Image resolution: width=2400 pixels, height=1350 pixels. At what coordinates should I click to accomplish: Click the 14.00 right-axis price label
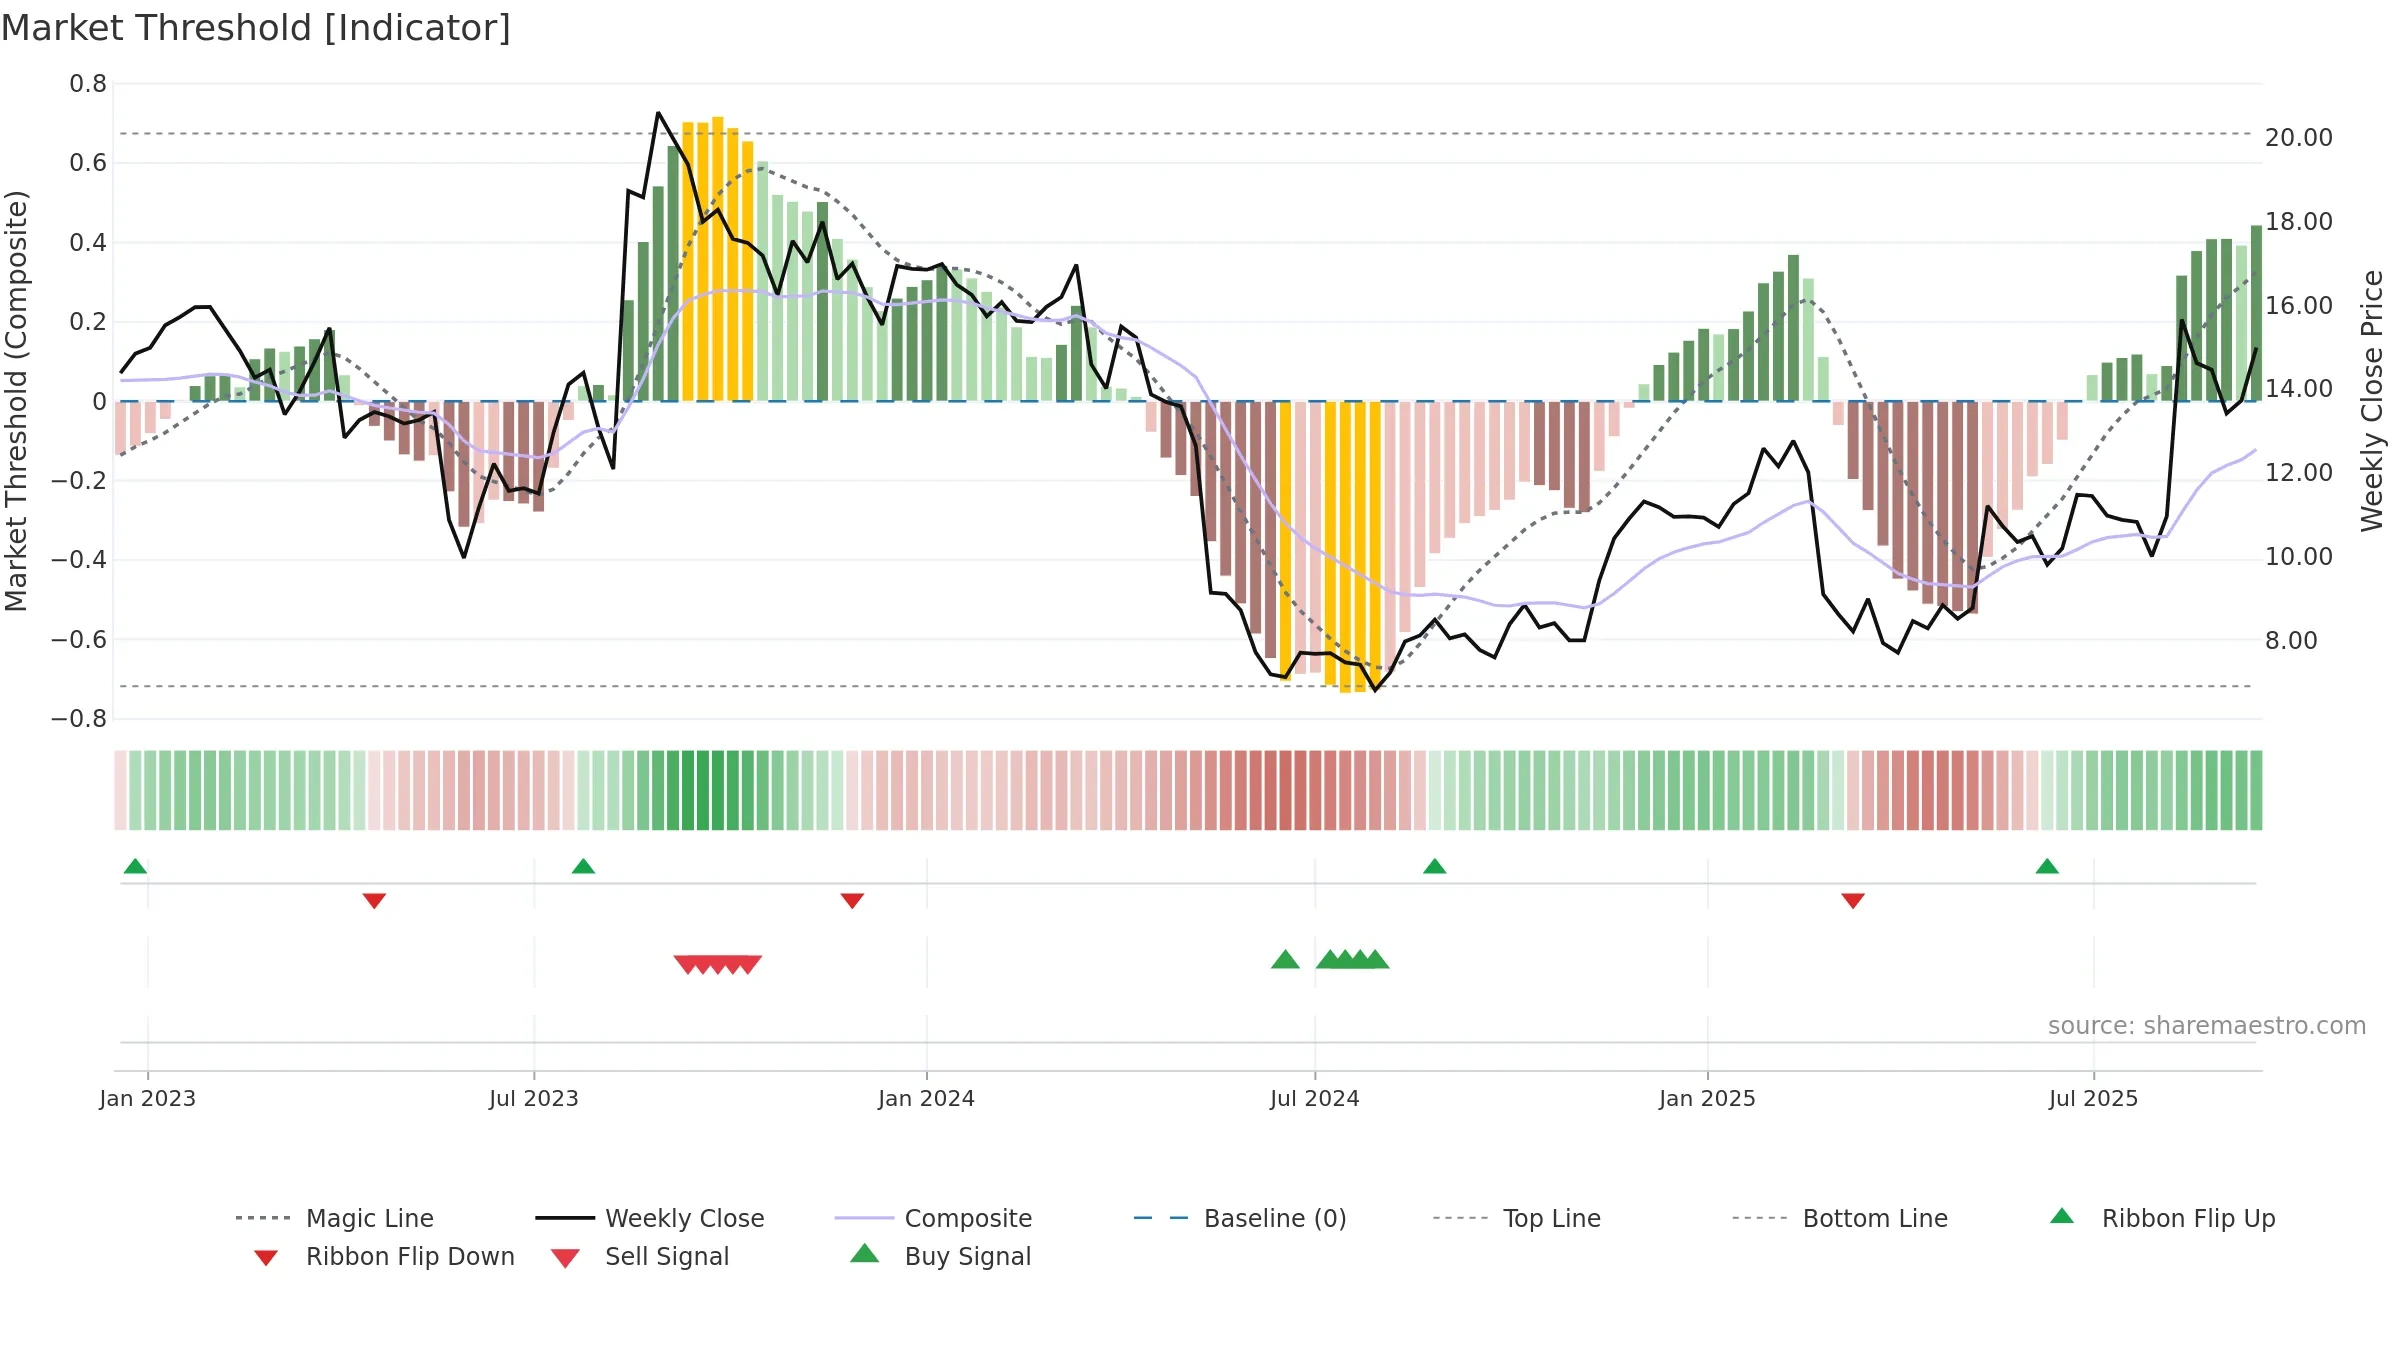tap(2298, 389)
